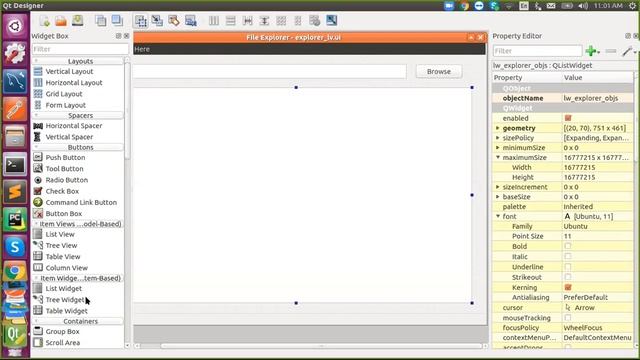640x360 pixels.
Task: Pick the Horizontal Spacer widget
Action: [x=74, y=126]
